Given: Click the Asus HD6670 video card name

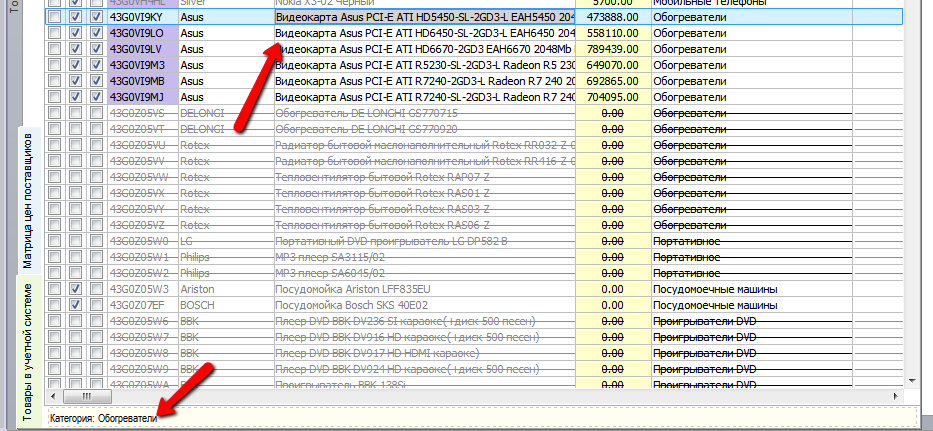Looking at the screenshot, I should tap(425, 49).
